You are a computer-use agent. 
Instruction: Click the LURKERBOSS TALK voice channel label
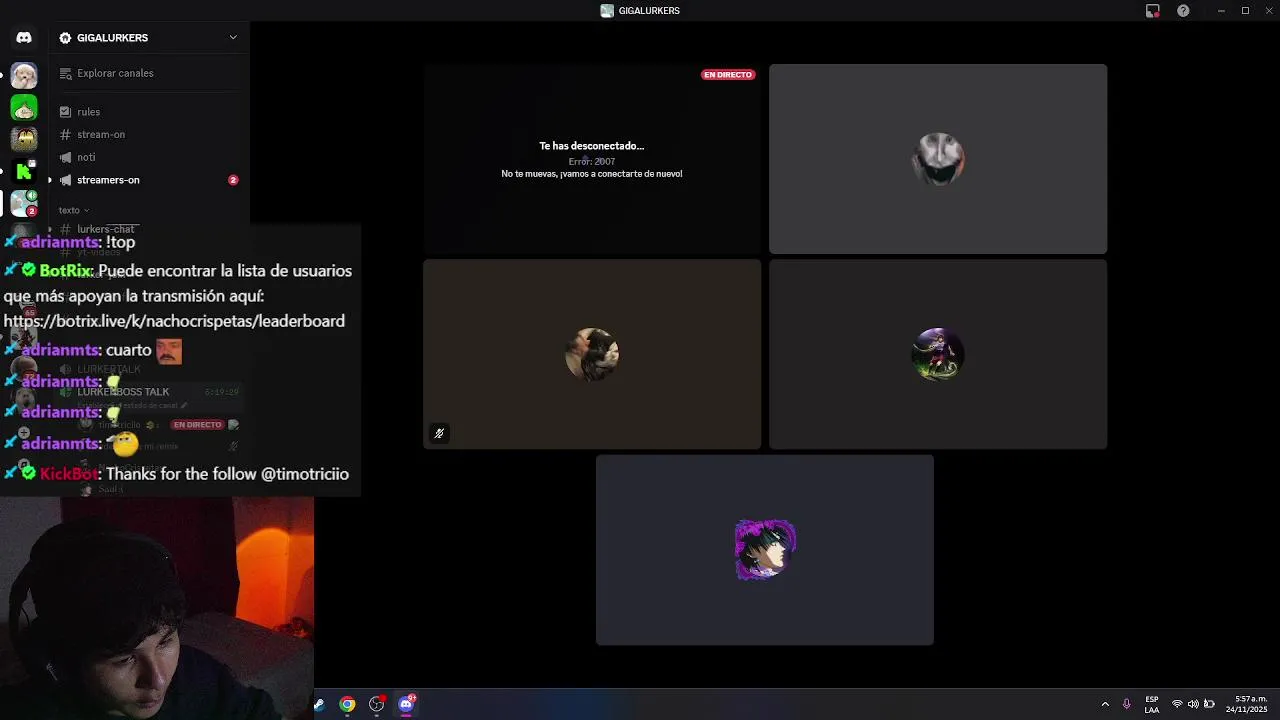[123, 392]
